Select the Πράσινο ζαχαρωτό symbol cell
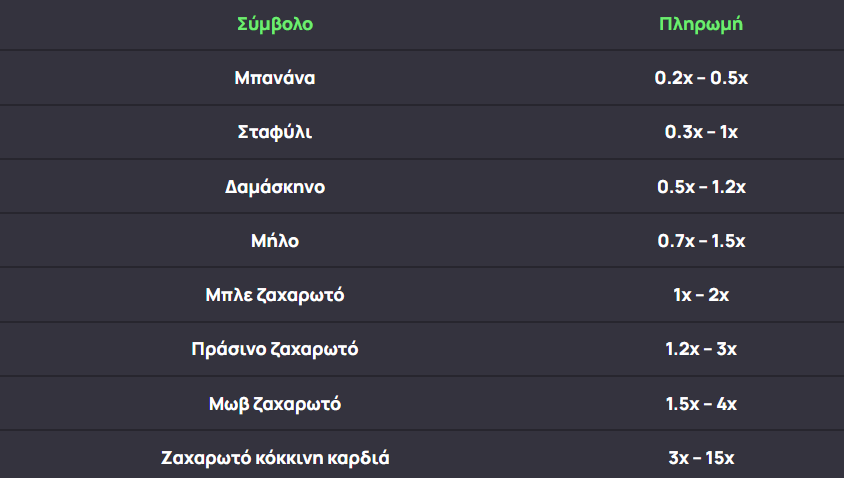This screenshot has width=844, height=478. coord(275,349)
